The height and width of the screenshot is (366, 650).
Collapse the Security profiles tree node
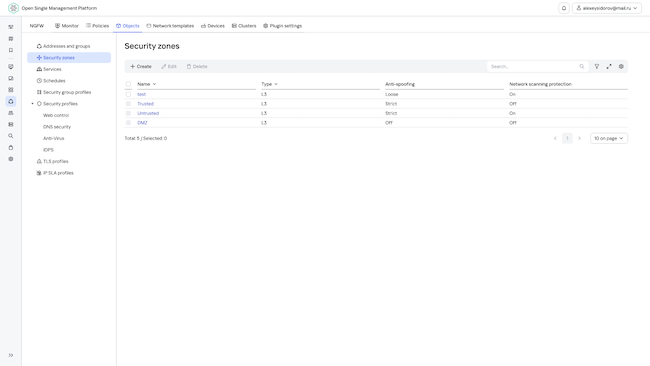33,104
